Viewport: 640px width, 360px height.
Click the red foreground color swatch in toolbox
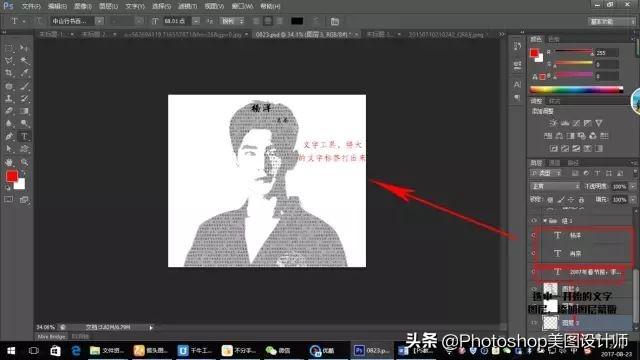[x=12, y=176]
